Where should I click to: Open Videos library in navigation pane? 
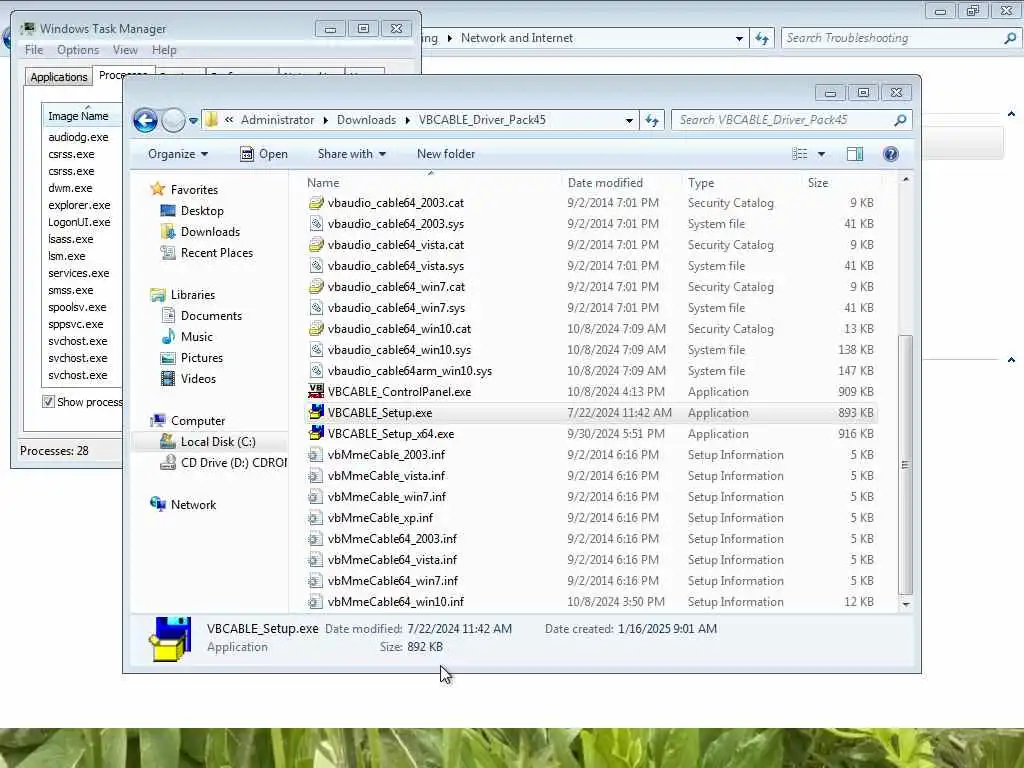coord(198,379)
